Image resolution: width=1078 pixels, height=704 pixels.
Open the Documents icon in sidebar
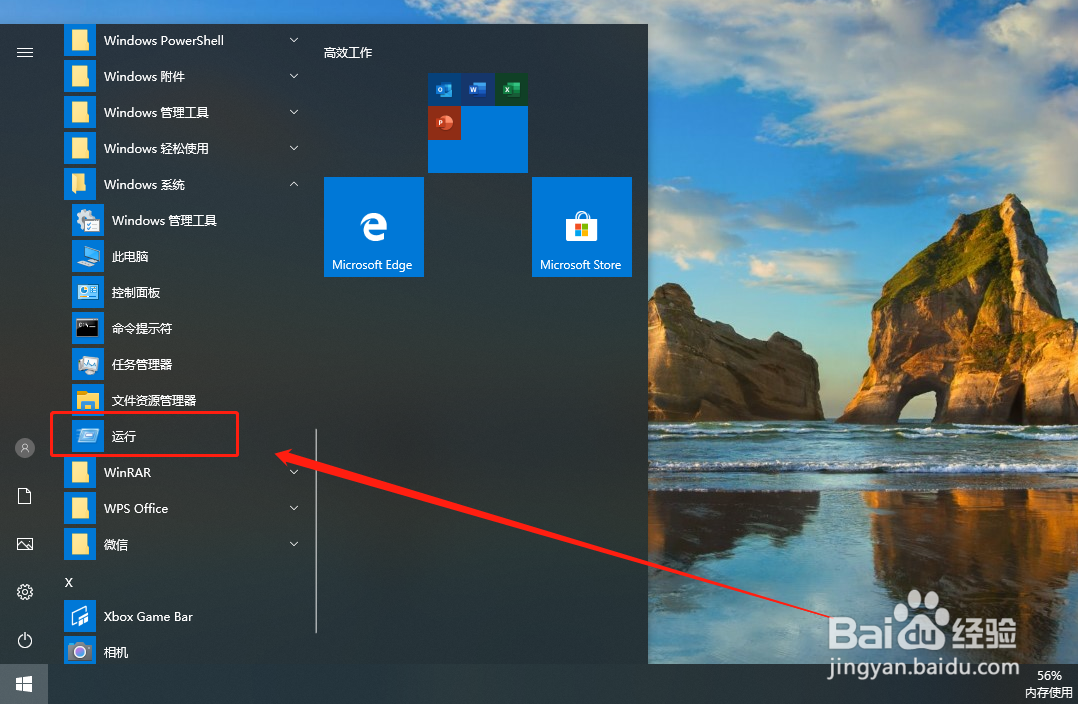(25, 496)
